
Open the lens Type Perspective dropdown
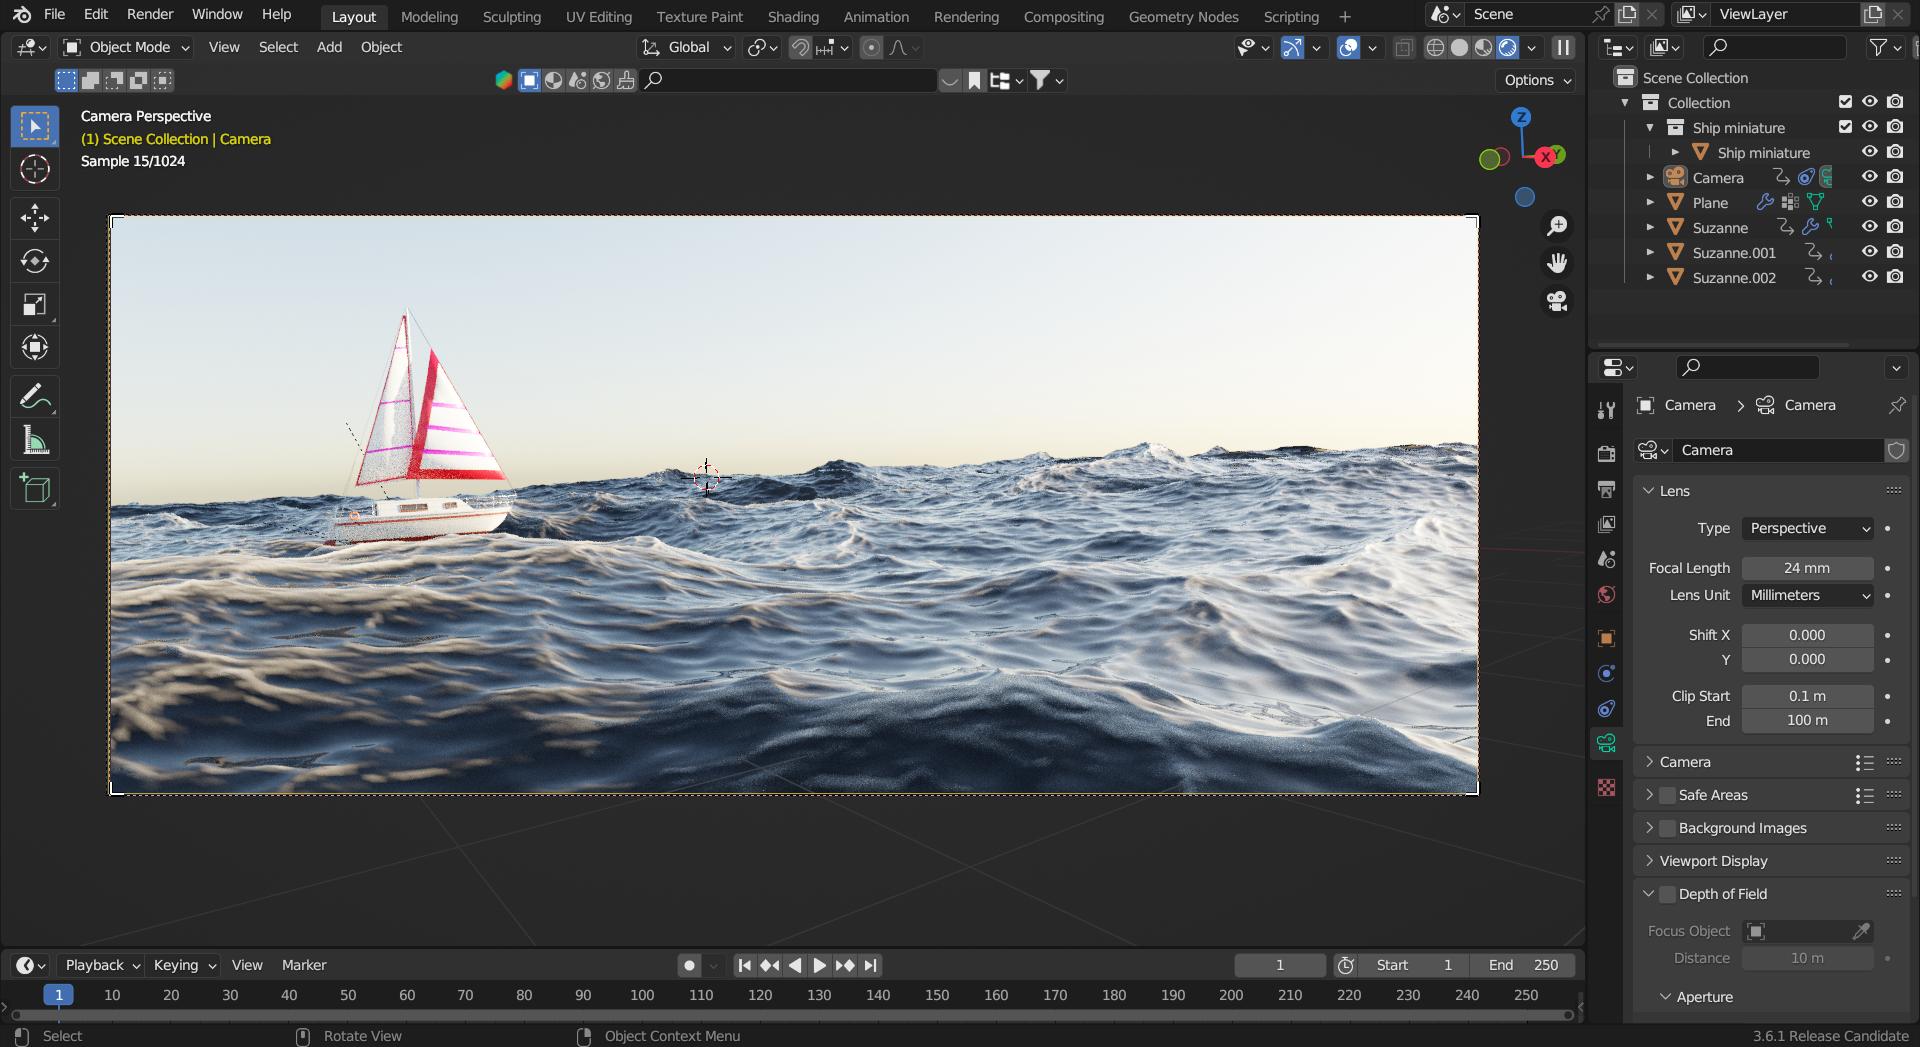(x=1808, y=528)
